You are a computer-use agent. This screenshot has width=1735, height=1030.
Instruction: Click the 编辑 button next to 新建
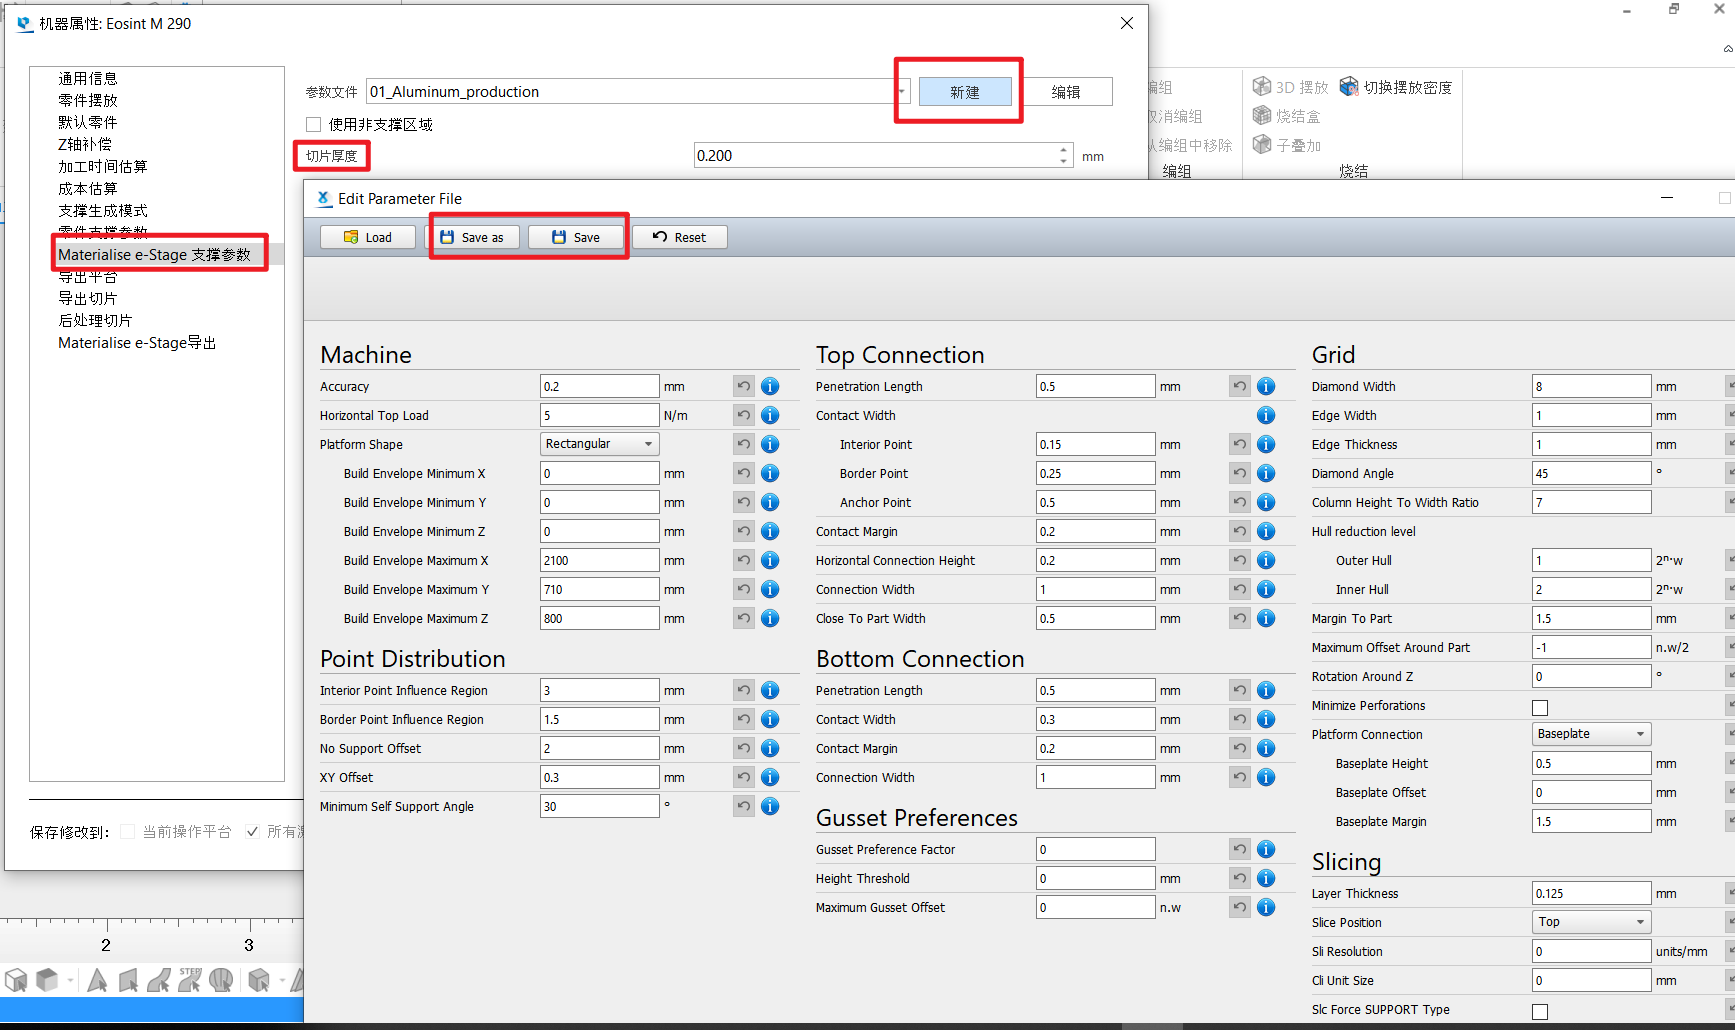(1068, 91)
